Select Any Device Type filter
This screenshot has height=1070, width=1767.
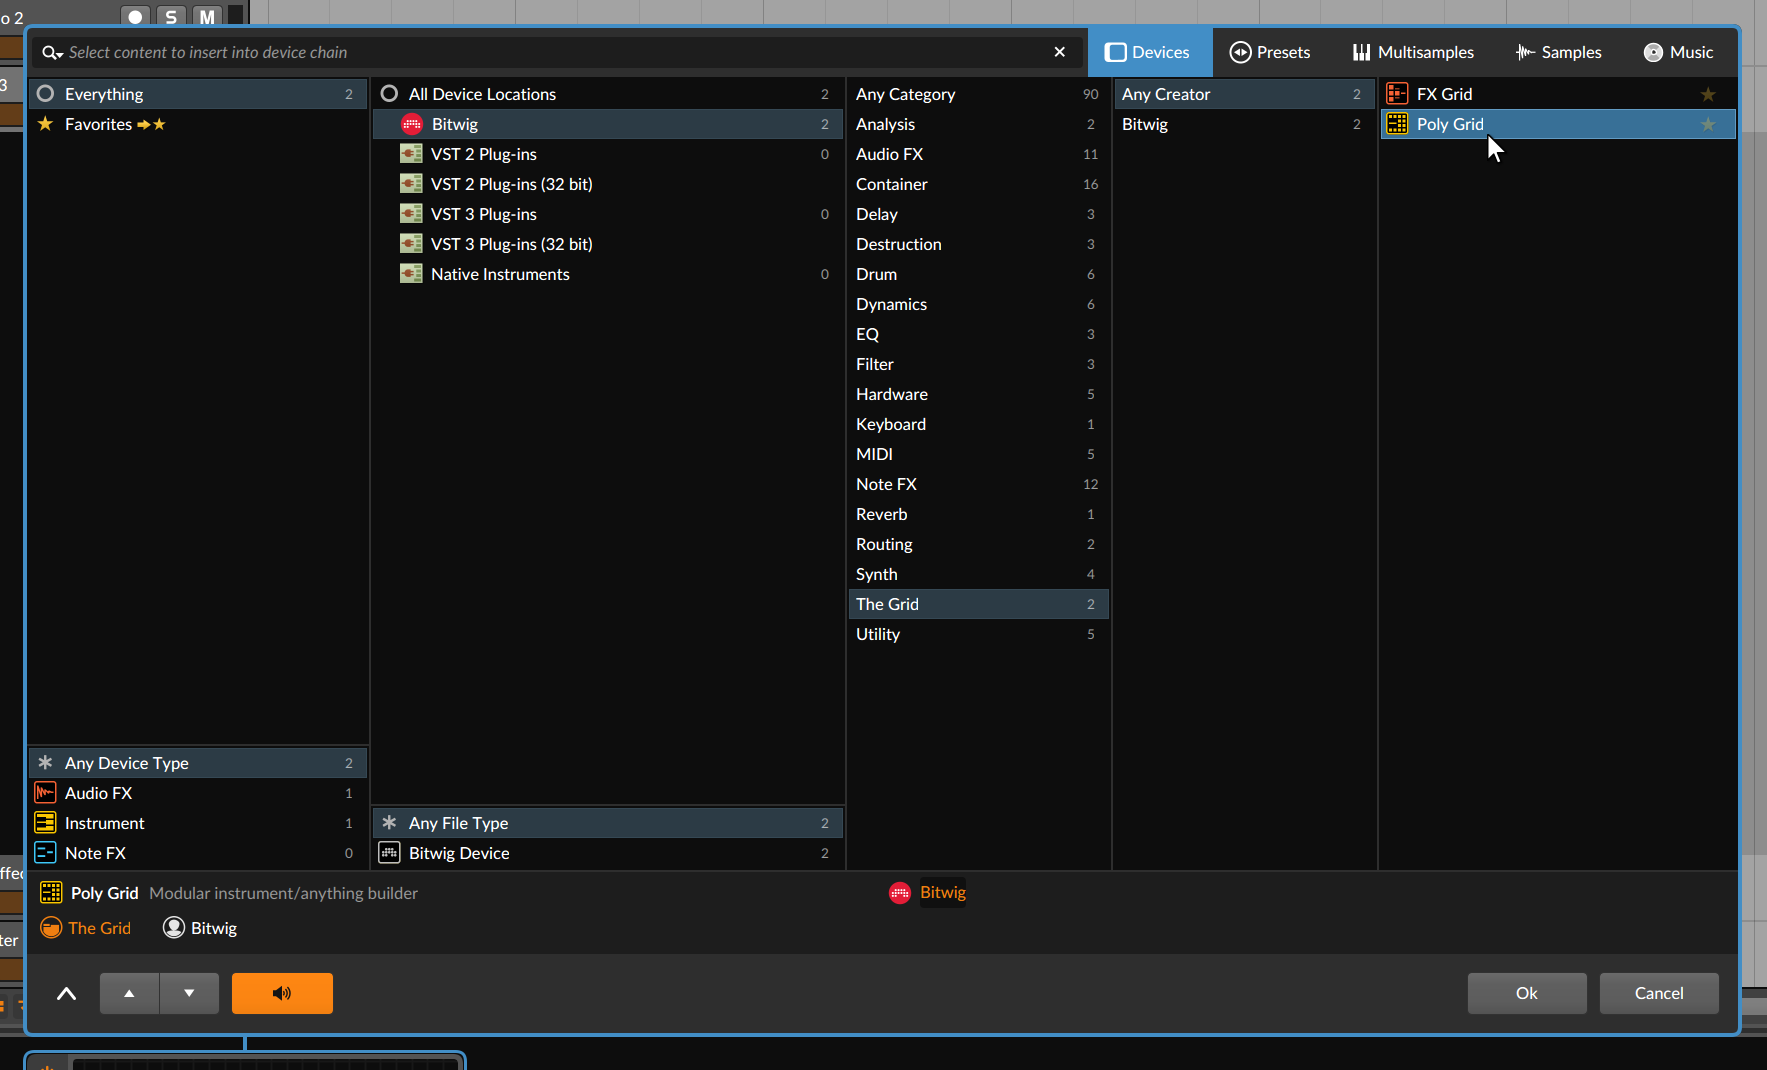coord(197,763)
